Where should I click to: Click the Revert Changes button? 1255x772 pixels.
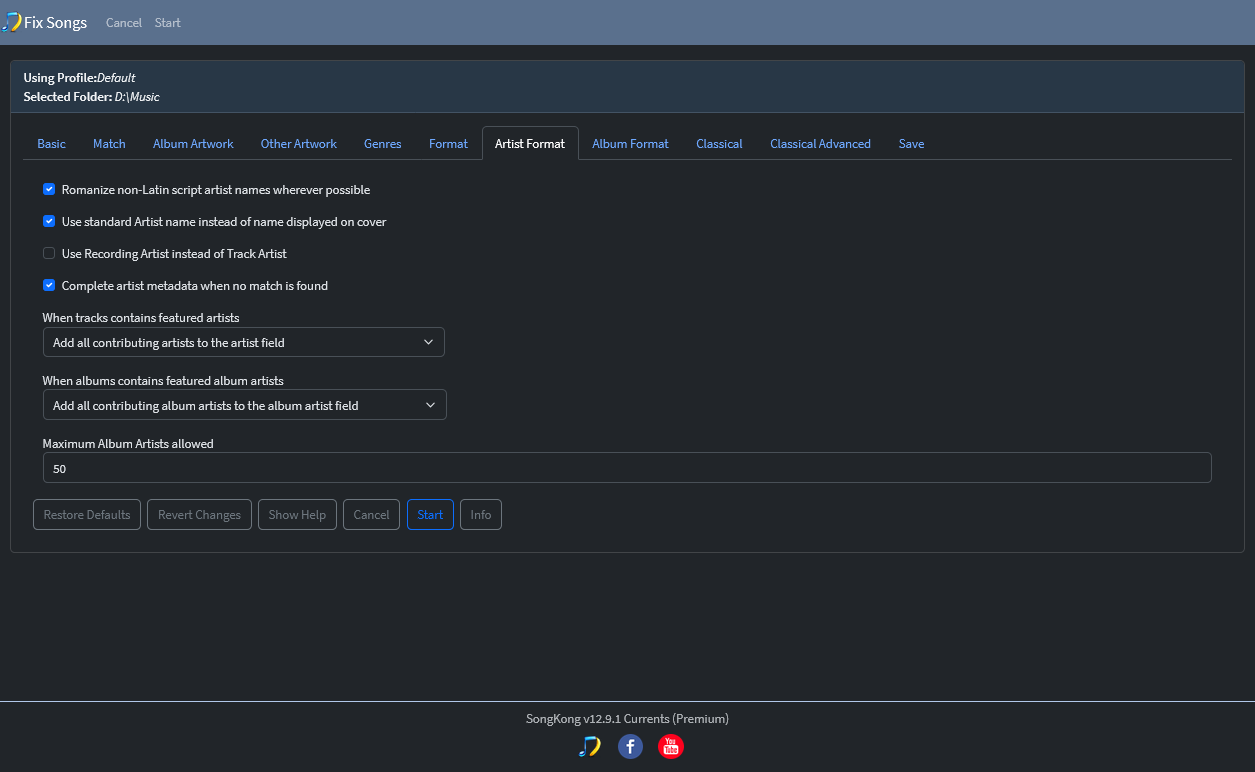(199, 515)
